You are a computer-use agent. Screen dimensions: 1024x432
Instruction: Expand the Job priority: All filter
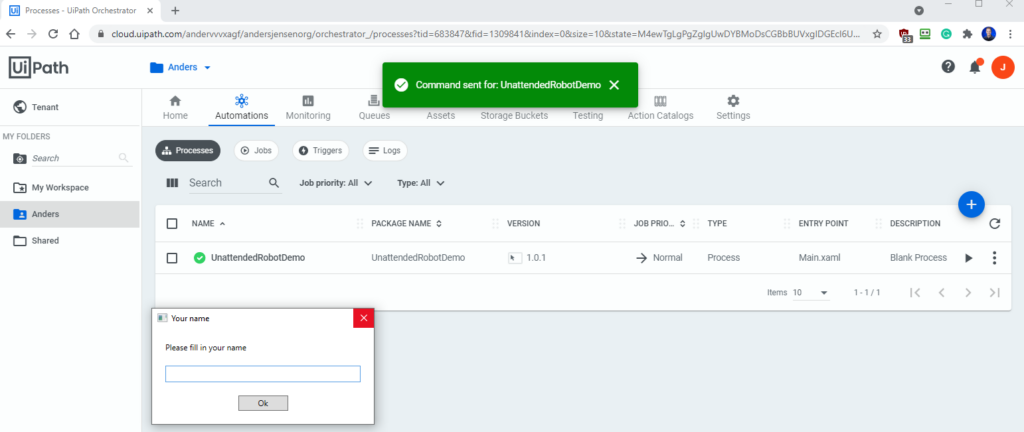tap(336, 183)
